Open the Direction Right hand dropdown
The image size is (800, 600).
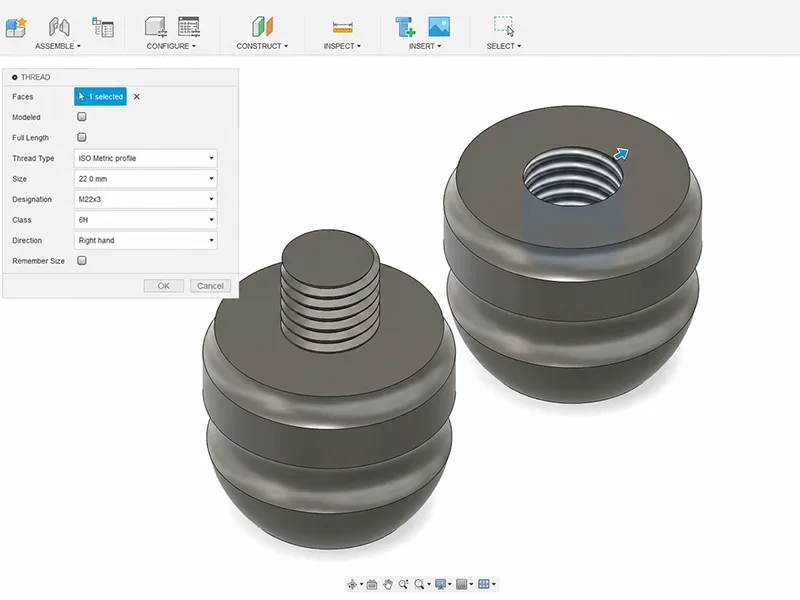pyautogui.click(x=145, y=240)
